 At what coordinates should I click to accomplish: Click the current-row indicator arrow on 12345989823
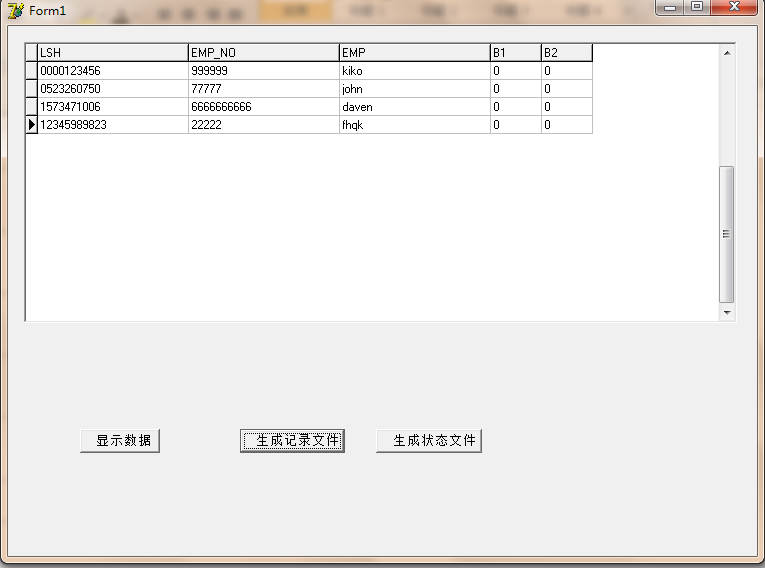[32, 125]
